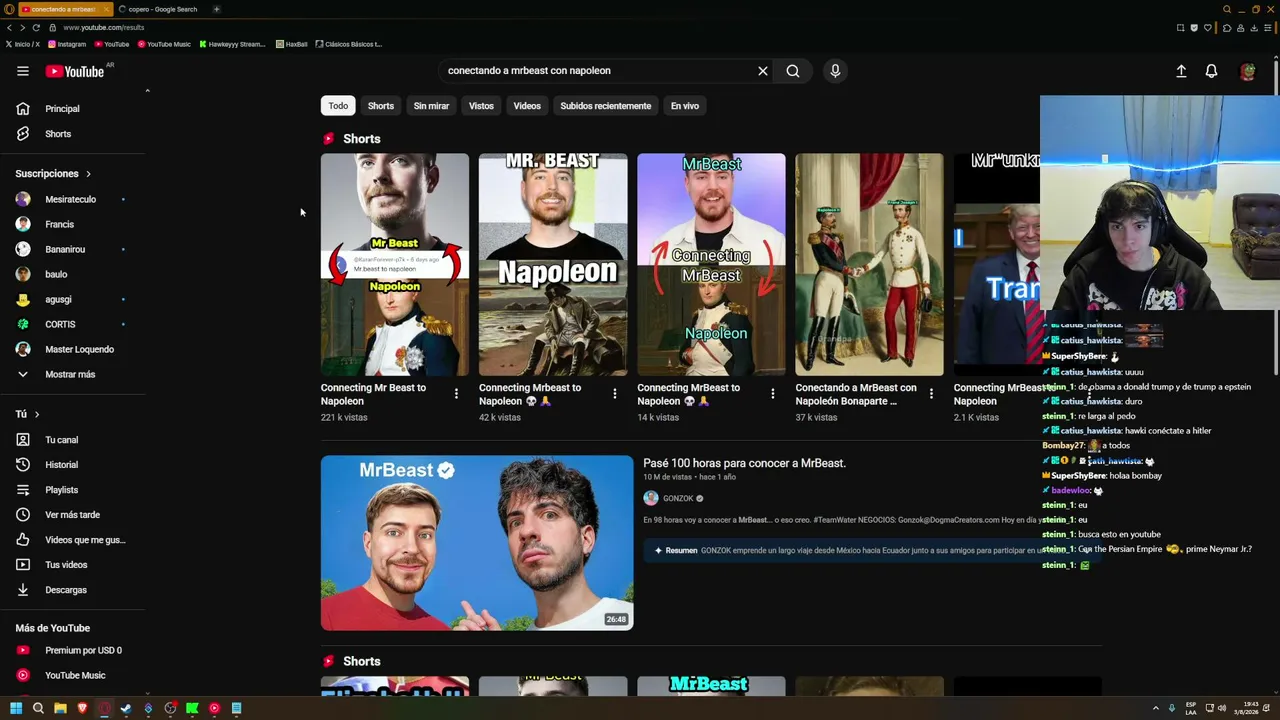Open the browser extensions icon
Image resolution: width=1280 pixels, height=720 pixels.
point(1226,27)
